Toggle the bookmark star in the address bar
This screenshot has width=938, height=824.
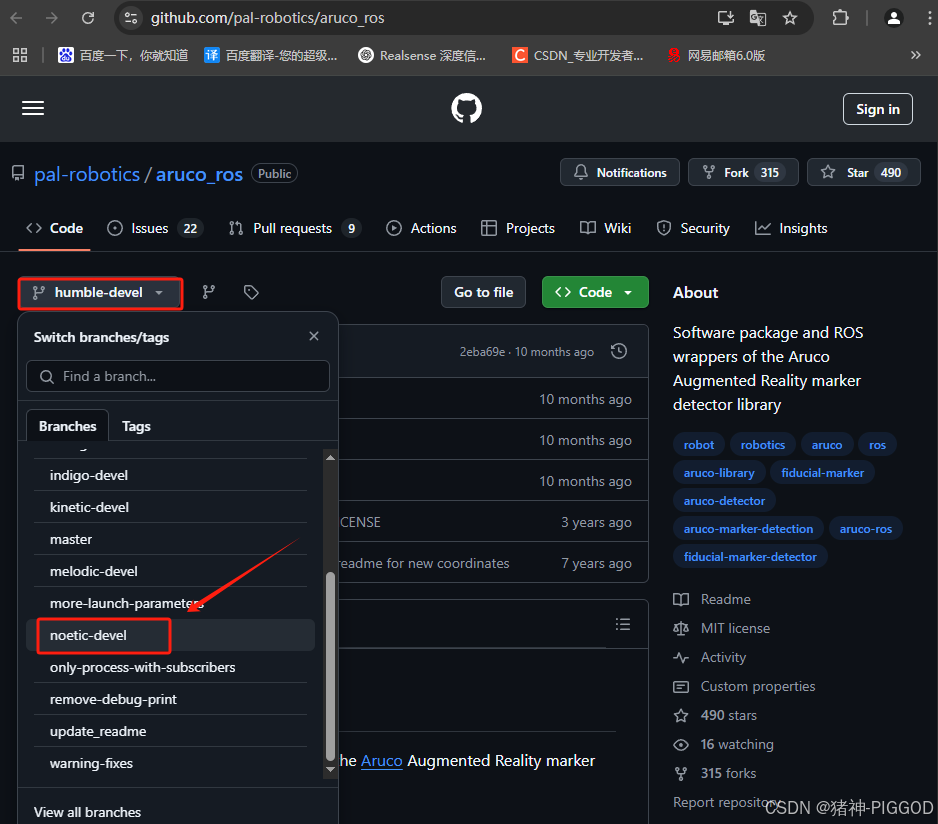(x=791, y=17)
